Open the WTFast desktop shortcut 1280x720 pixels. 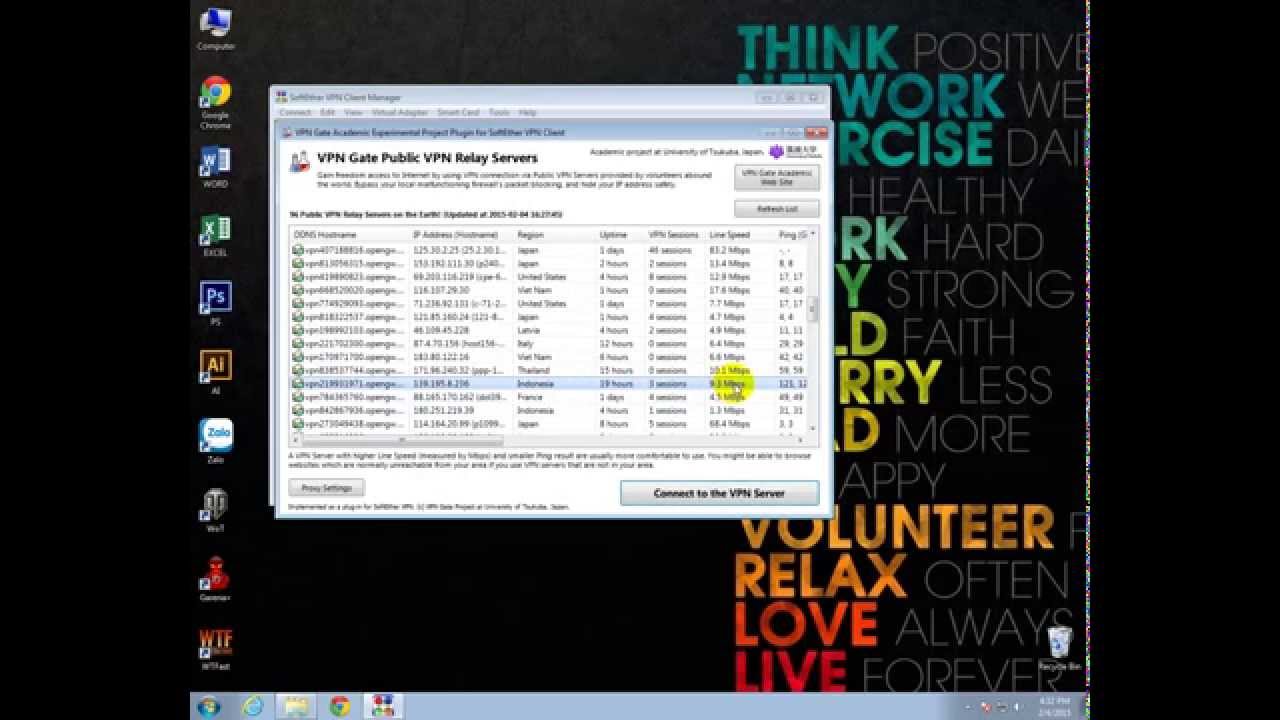(215, 648)
